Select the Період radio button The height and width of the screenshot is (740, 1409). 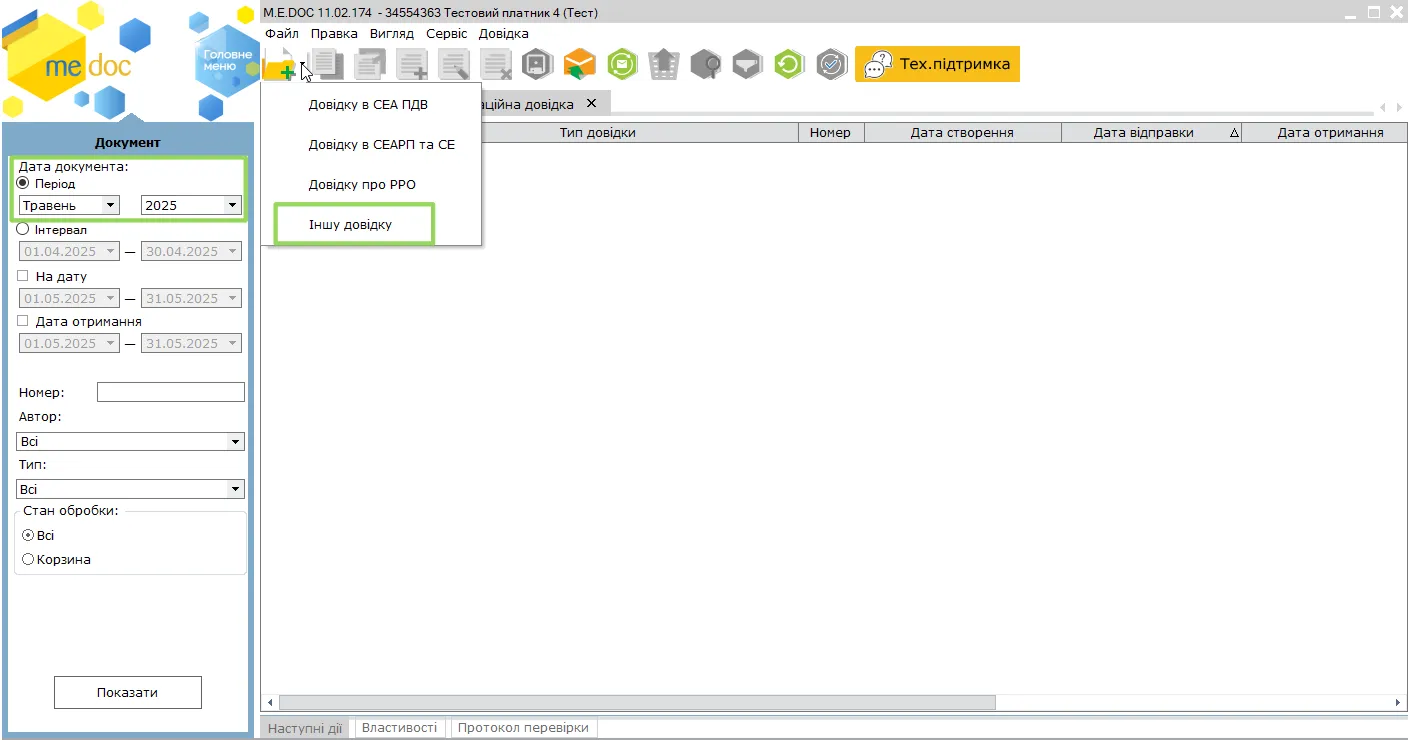[x=23, y=184]
